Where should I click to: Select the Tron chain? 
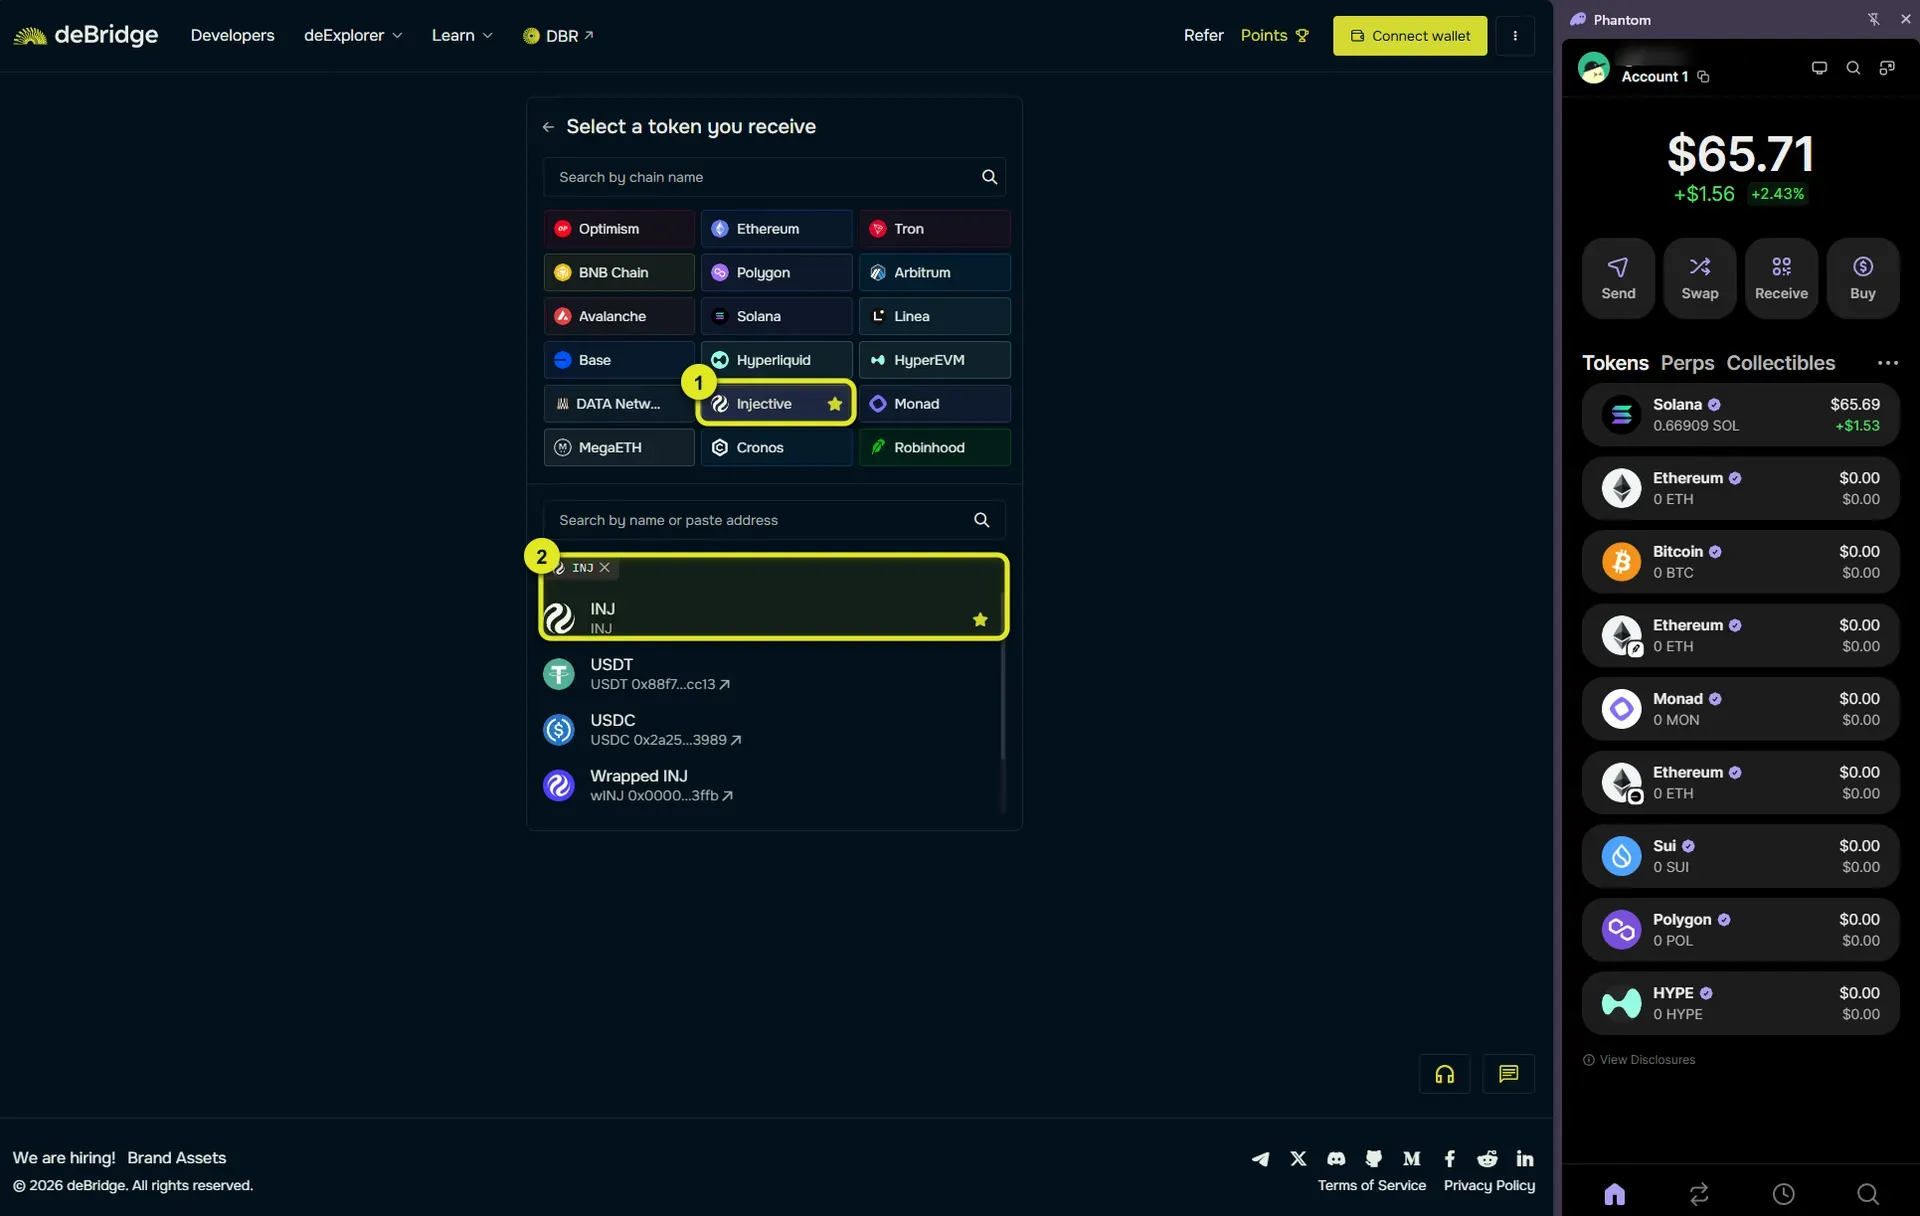click(x=934, y=229)
